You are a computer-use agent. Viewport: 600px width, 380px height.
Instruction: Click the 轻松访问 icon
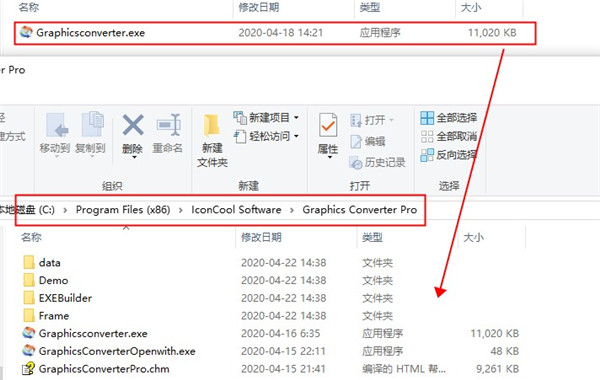pos(240,137)
